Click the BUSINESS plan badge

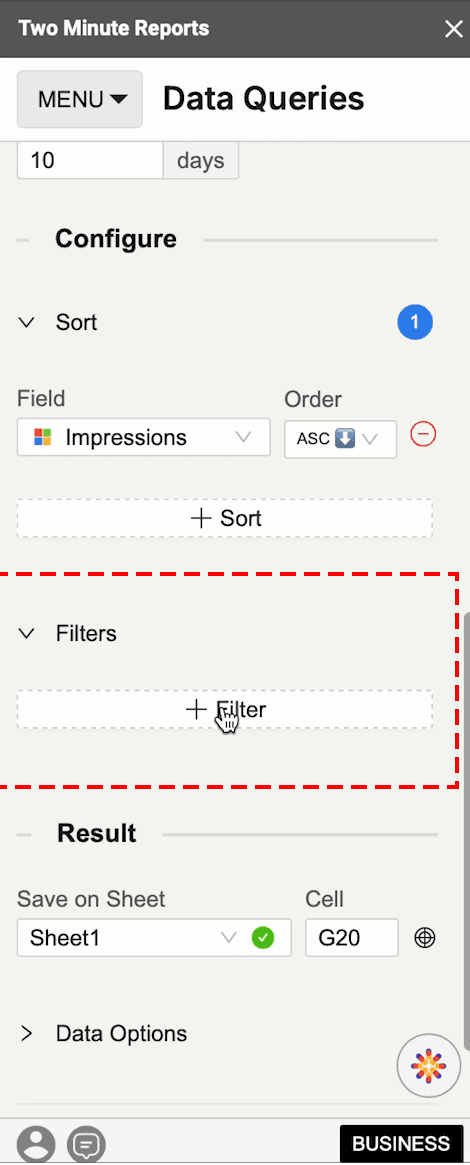pos(401,1144)
